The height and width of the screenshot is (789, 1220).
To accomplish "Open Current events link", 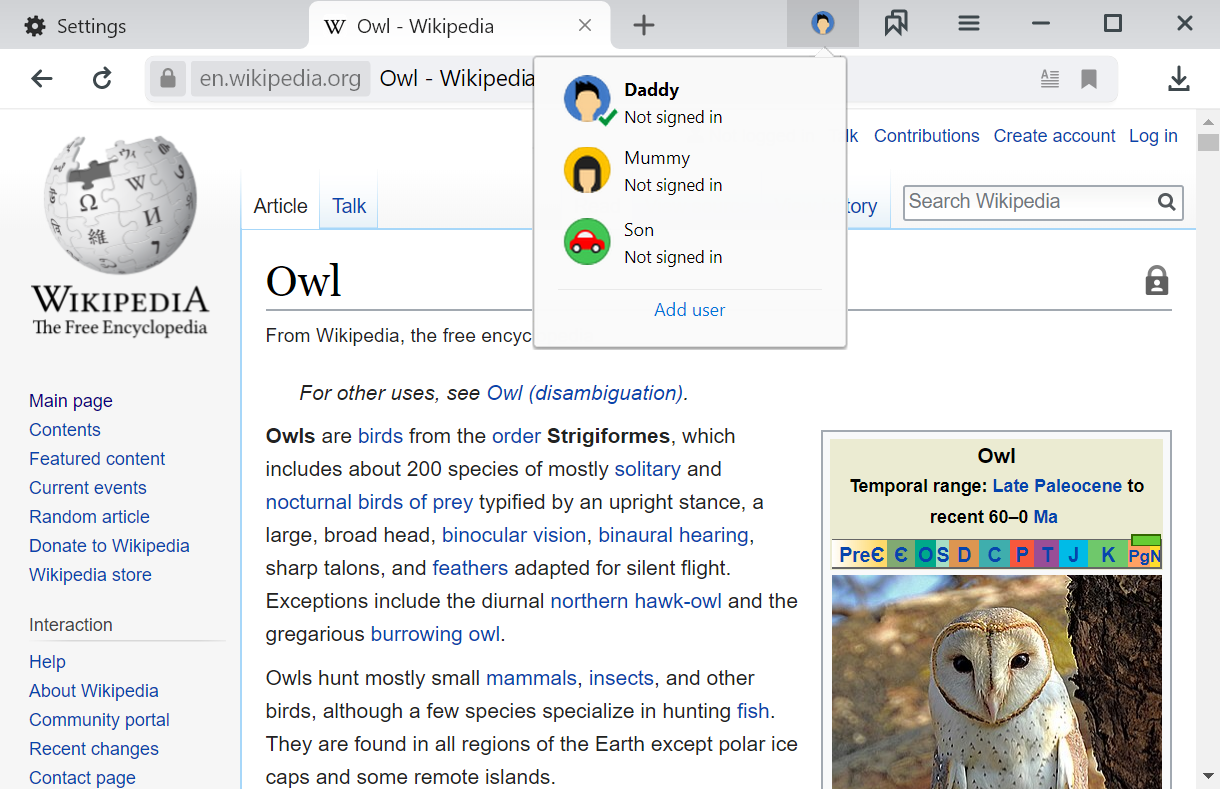I will [x=88, y=488].
